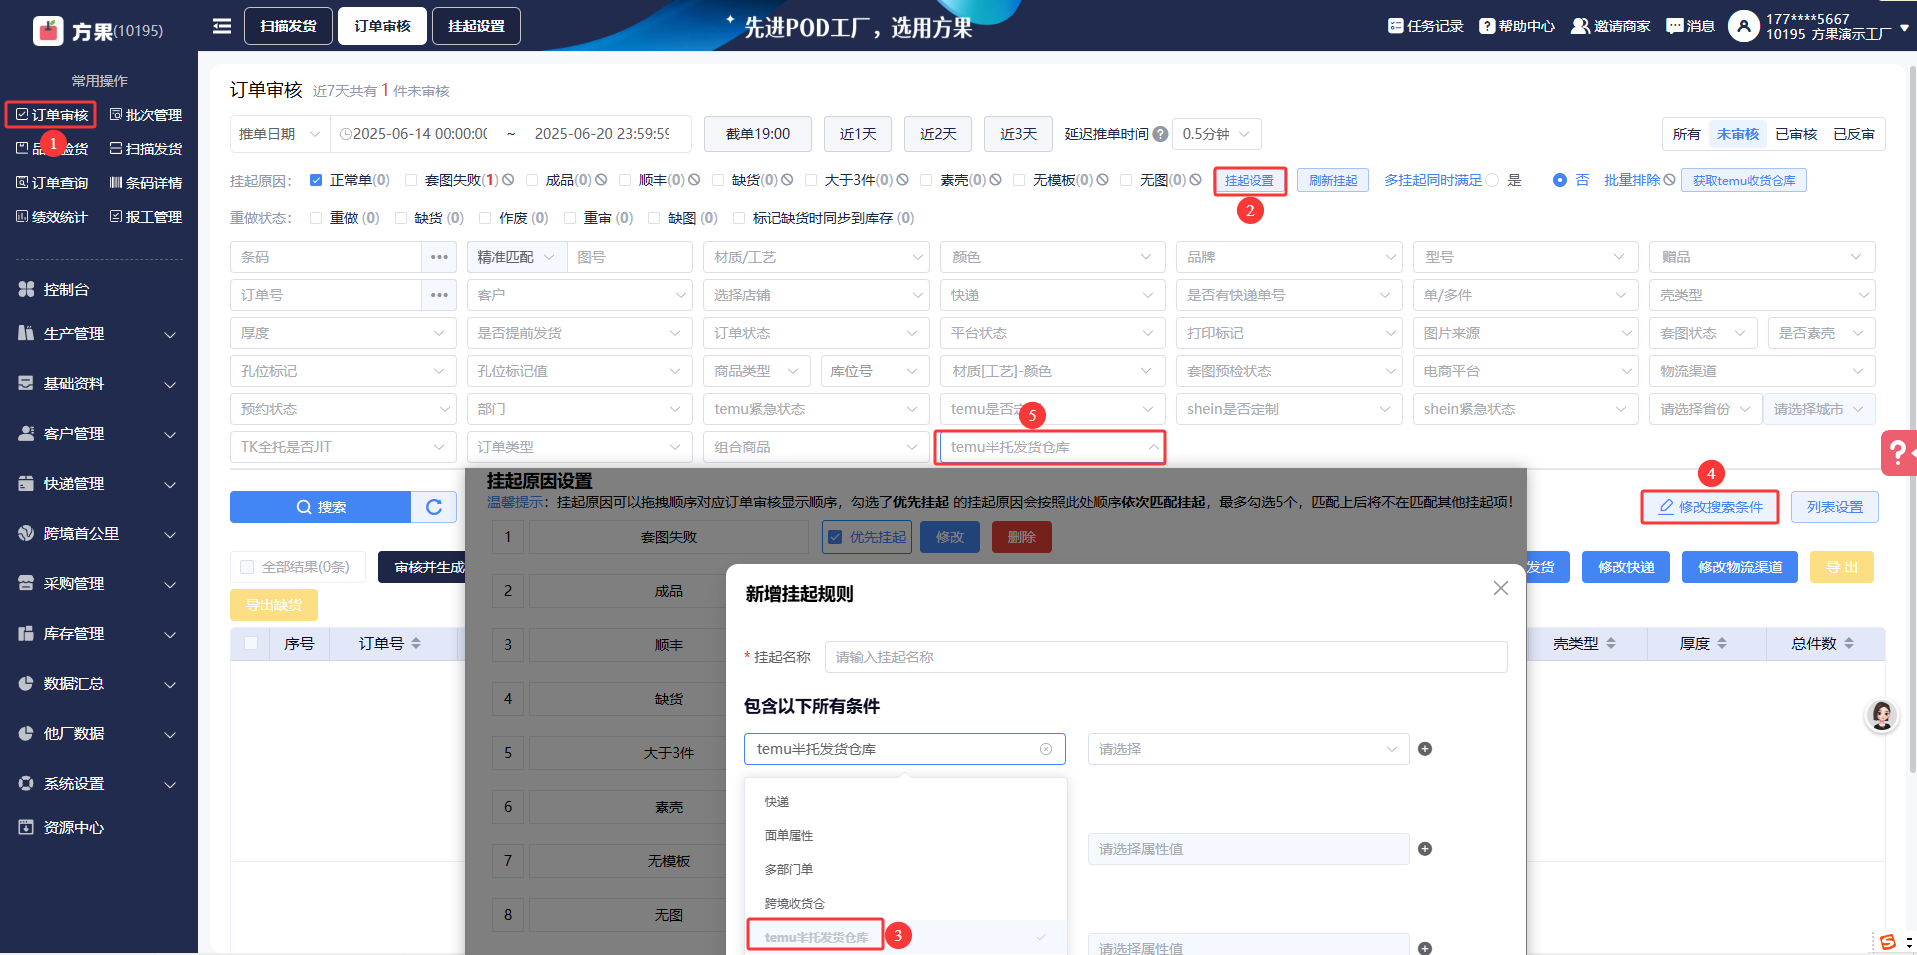Check the 标记缺货时同步到库存 checkbox
The image size is (1917, 955).
(739, 218)
